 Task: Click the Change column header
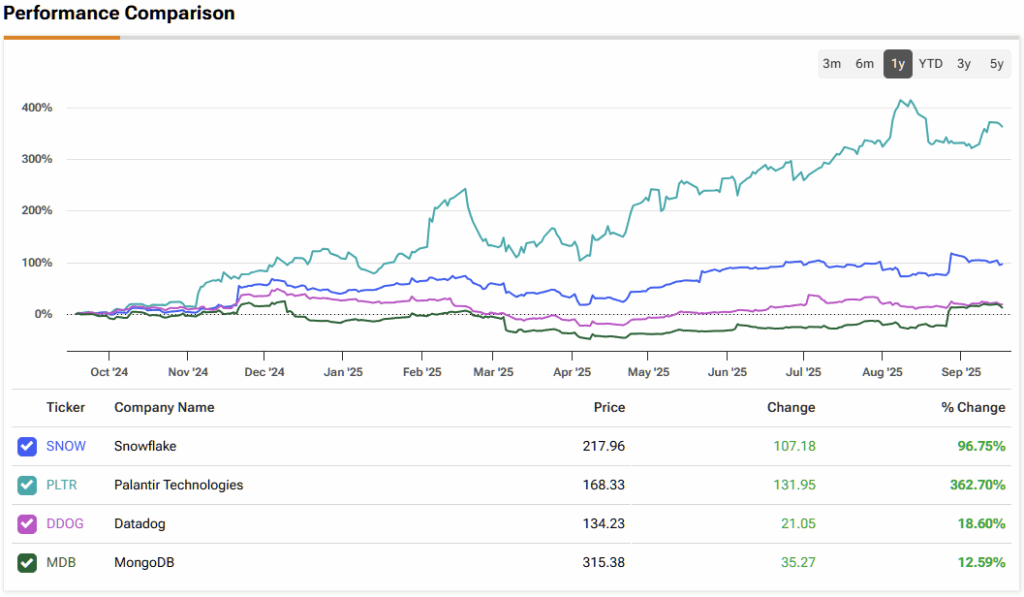(x=792, y=408)
